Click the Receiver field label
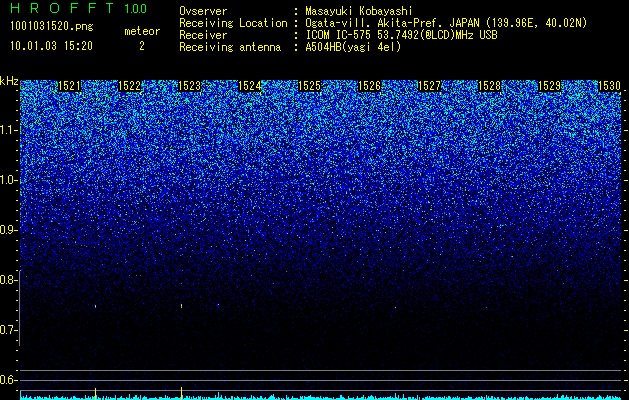The height and width of the screenshot is (400, 629). pyautogui.click(x=203, y=35)
